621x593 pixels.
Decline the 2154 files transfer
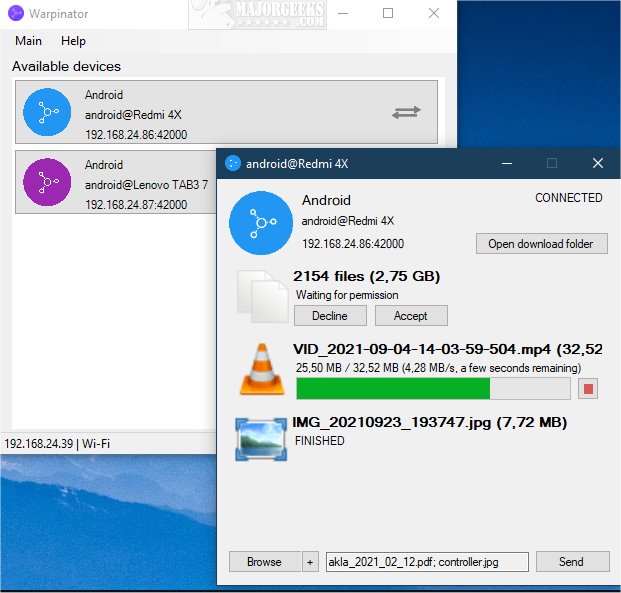click(x=330, y=316)
